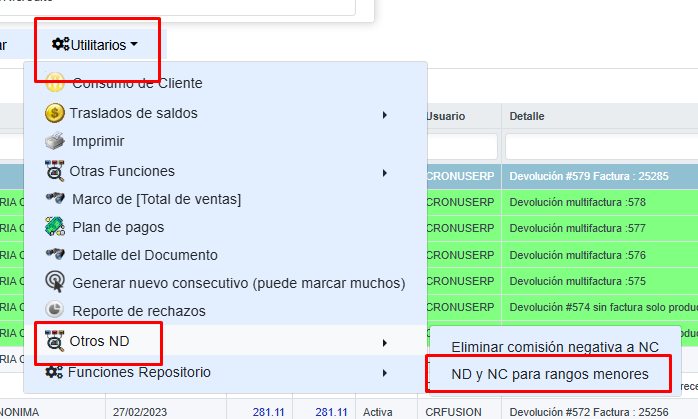Click the binoculars icon for Marco de Total de ventas
698x419 pixels.
56,199
